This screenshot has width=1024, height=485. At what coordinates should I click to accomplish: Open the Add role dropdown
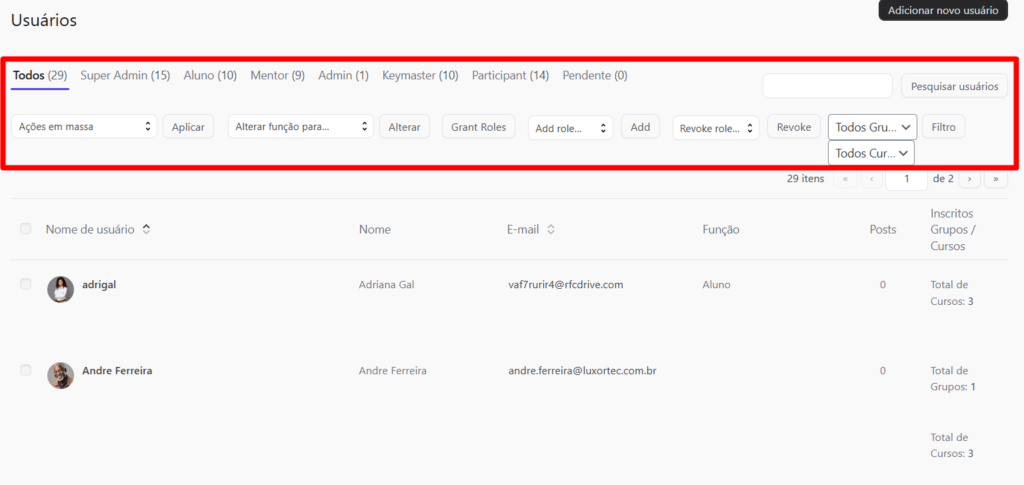(x=570, y=128)
